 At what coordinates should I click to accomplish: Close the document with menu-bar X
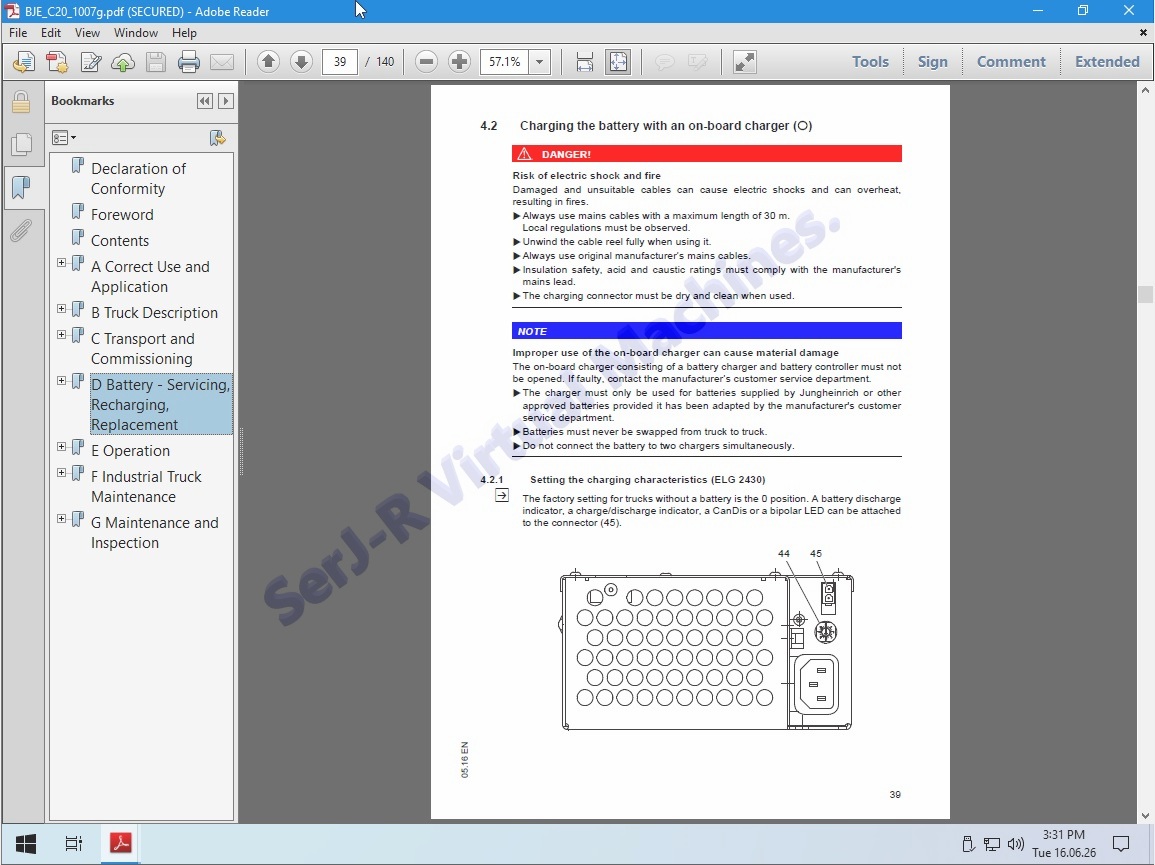coord(1143,32)
